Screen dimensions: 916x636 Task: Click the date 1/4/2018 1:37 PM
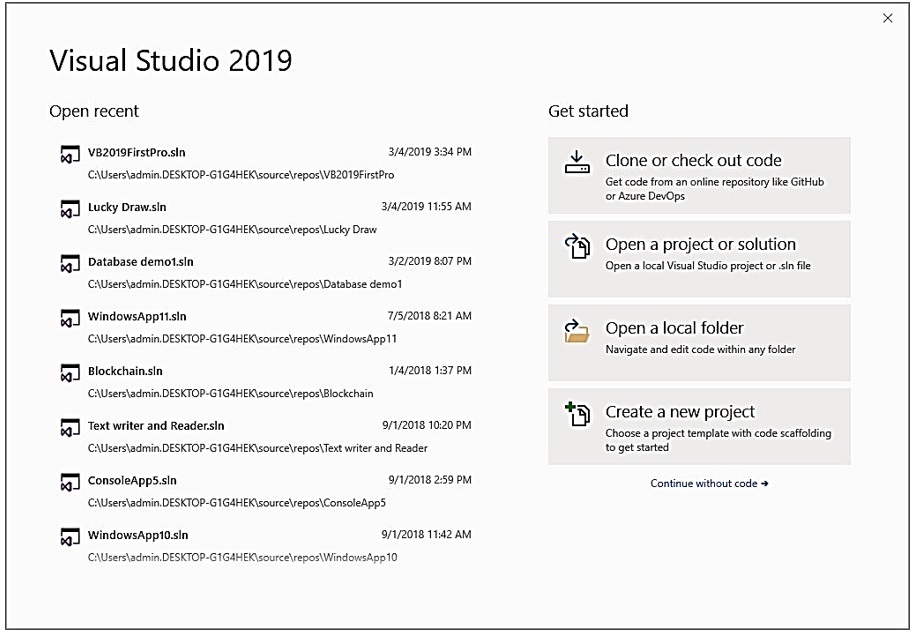pos(430,370)
